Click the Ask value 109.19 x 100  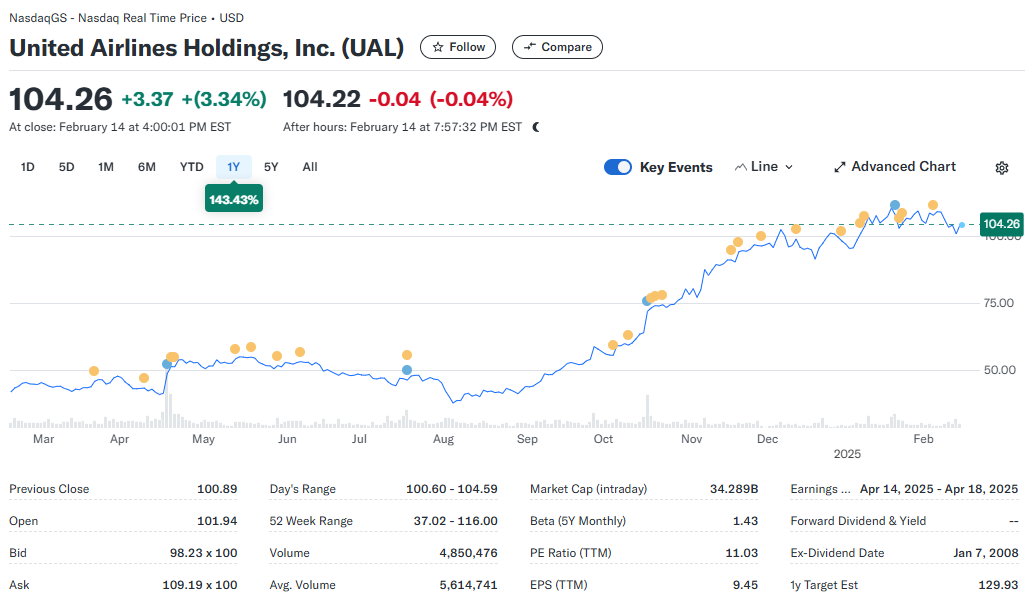tap(199, 585)
